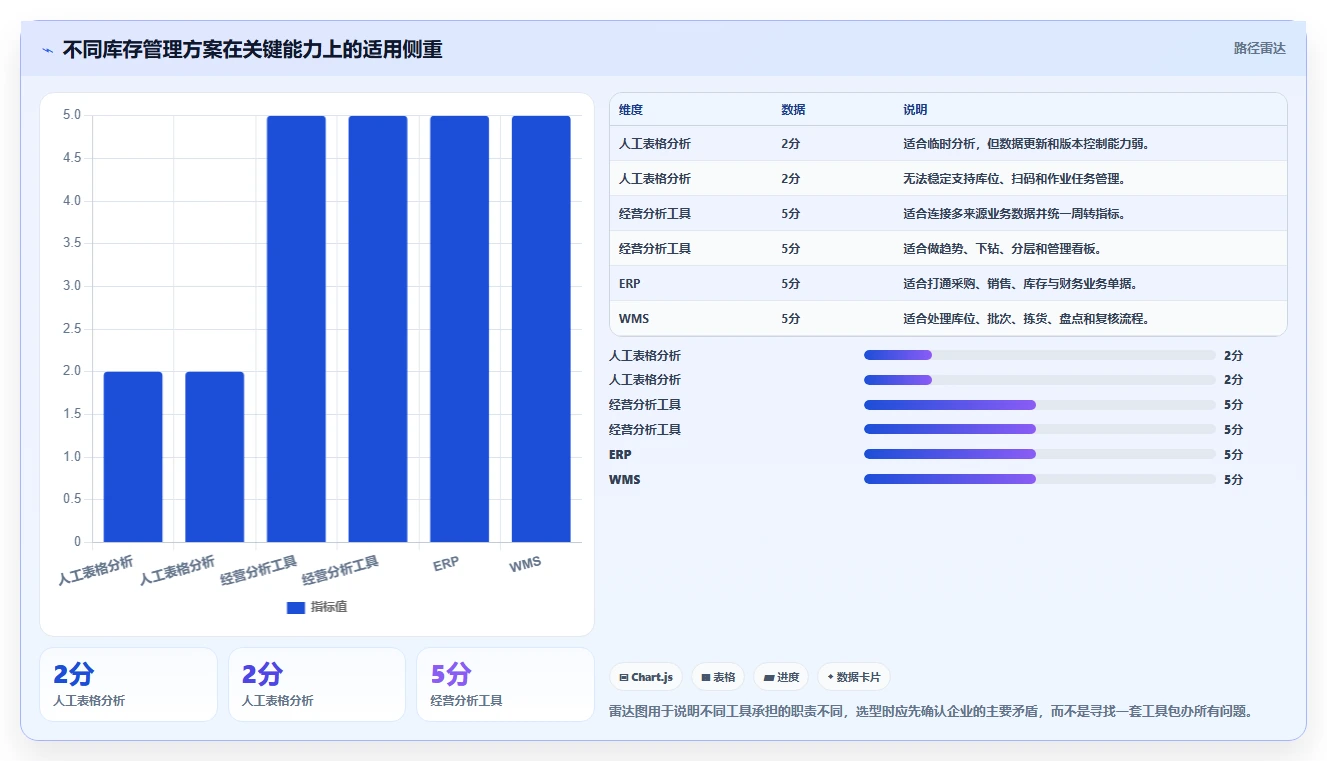Click the WMS label in the progress list

625,479
